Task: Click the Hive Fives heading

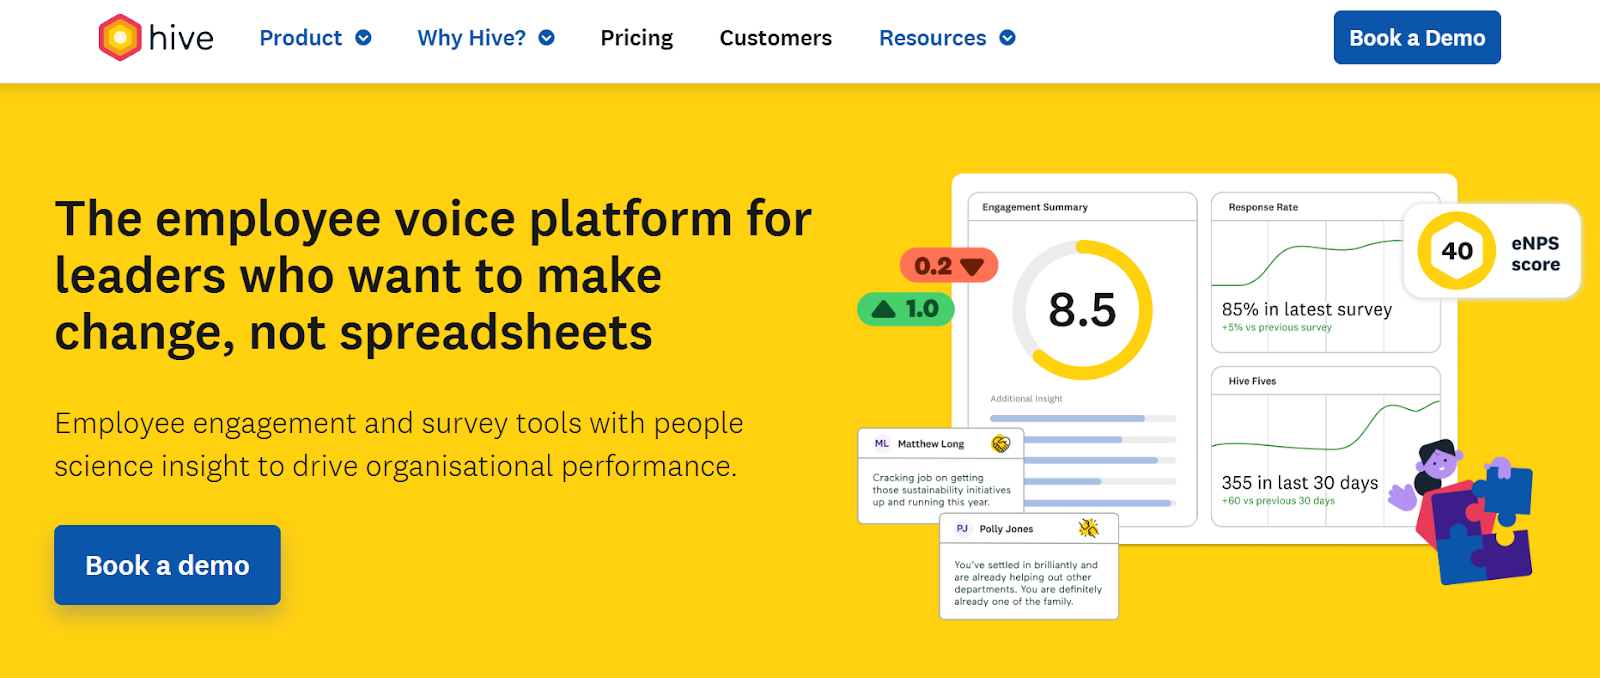Action: coord(1252,381)
